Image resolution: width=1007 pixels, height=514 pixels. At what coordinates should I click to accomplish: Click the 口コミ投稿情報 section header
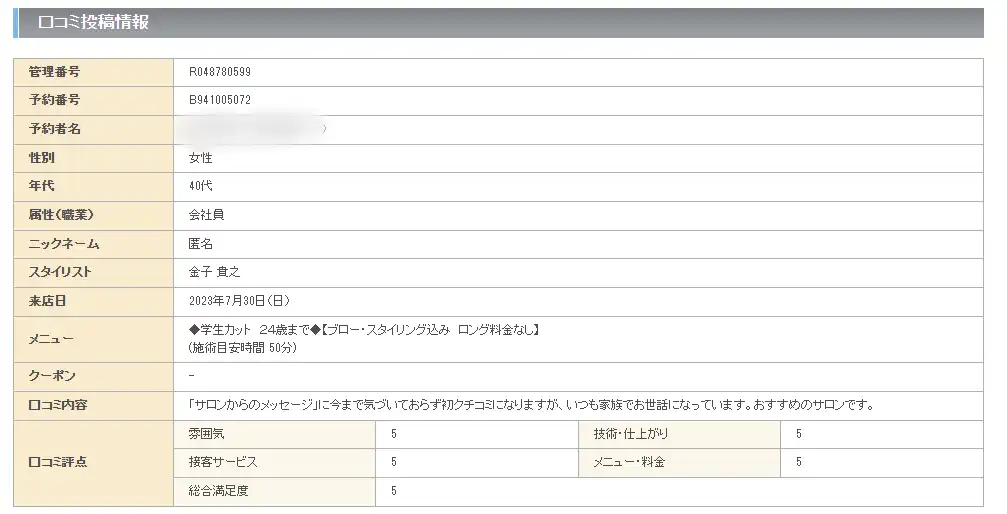[93, 22]
